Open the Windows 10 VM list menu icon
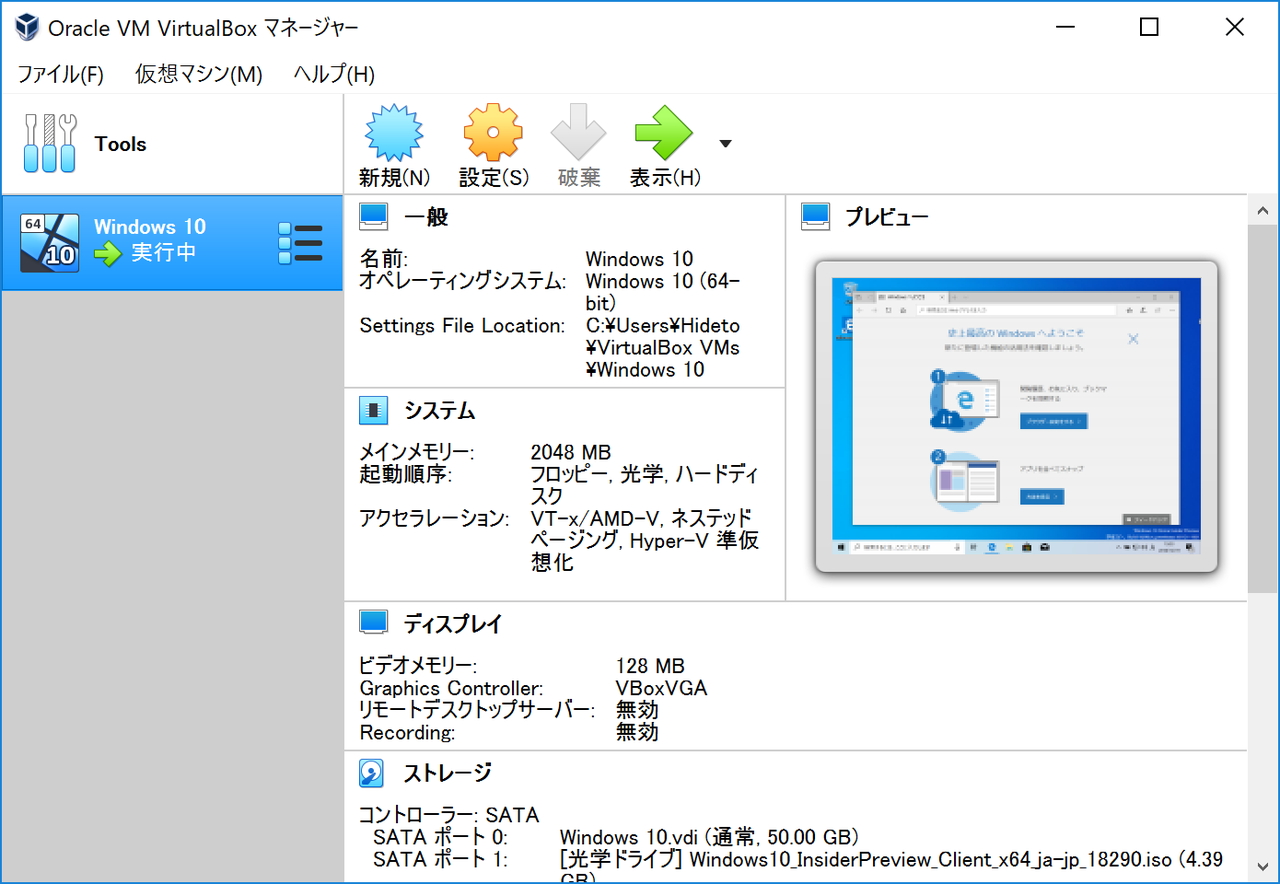Screen dimensions: 1280x884 pyautogui.click(x=300, y=241)
